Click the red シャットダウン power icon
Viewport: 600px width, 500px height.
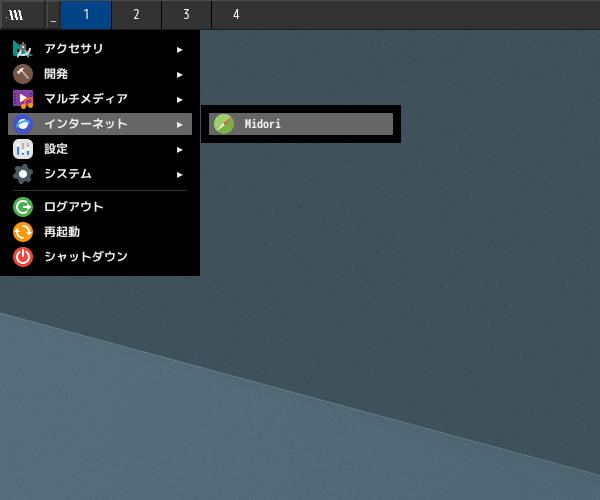click(x=23, y=257)
